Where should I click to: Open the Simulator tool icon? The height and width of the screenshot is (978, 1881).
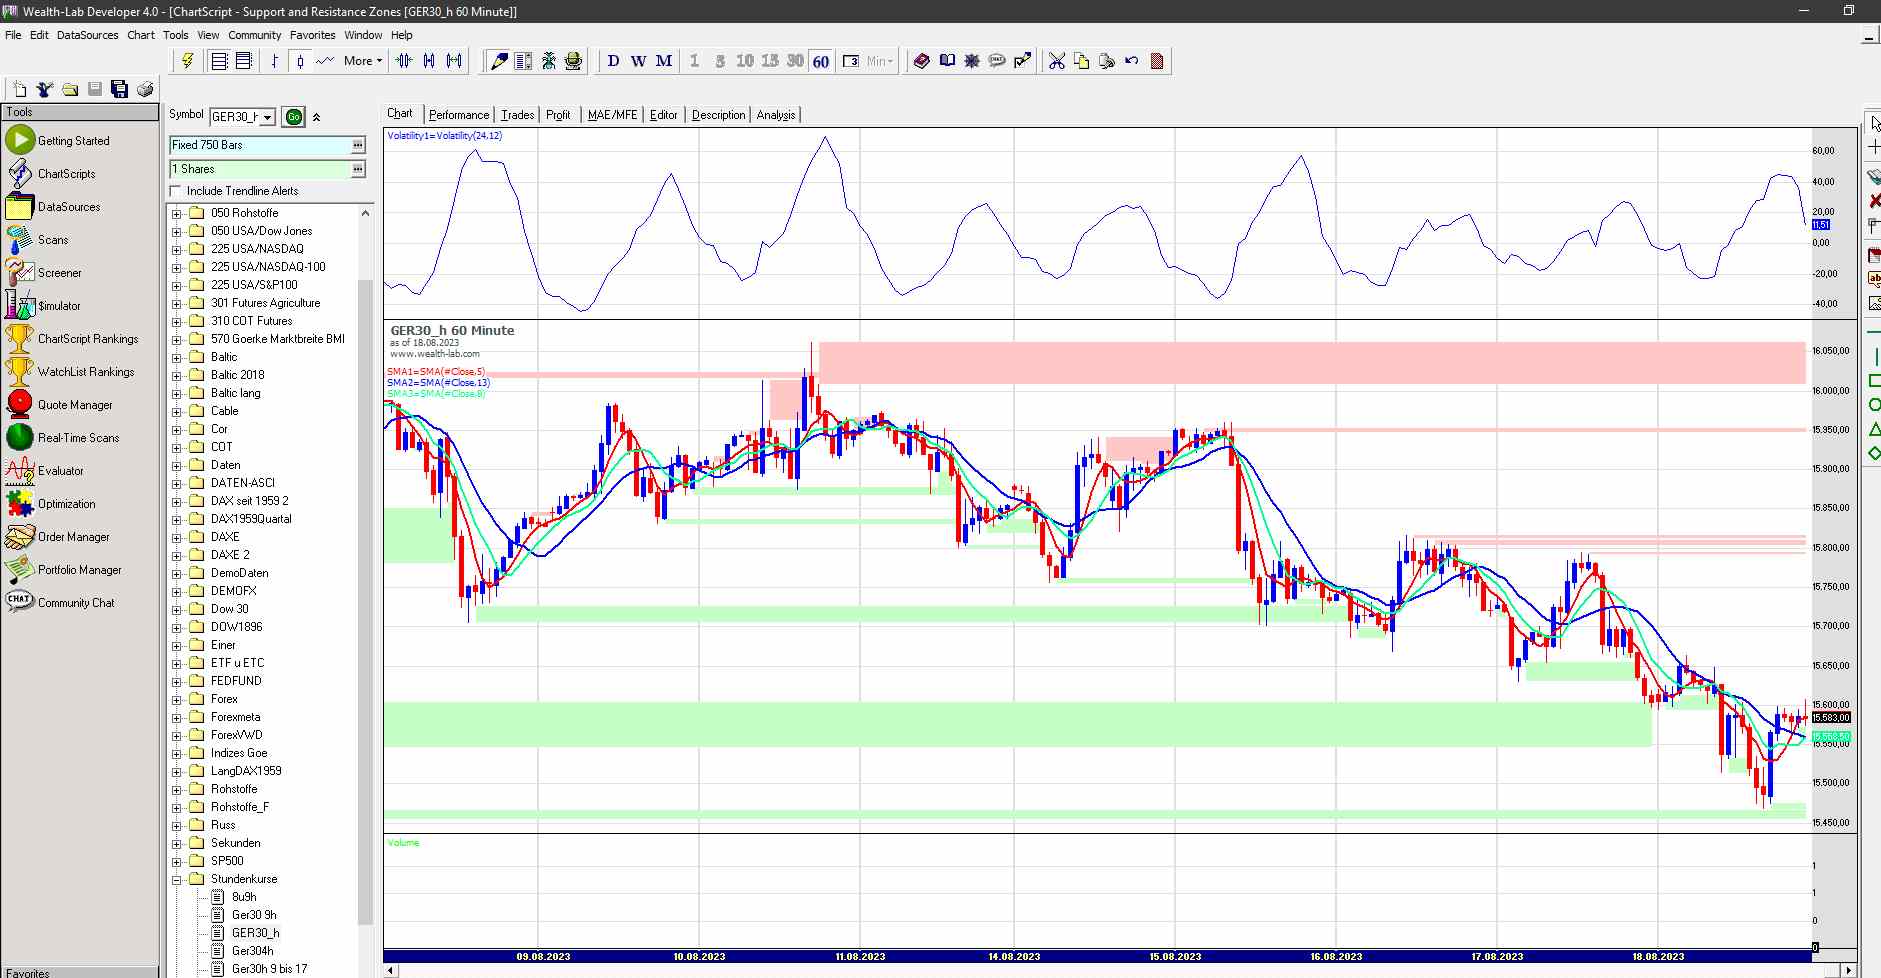pyautogui.click(x=20, y=305)
